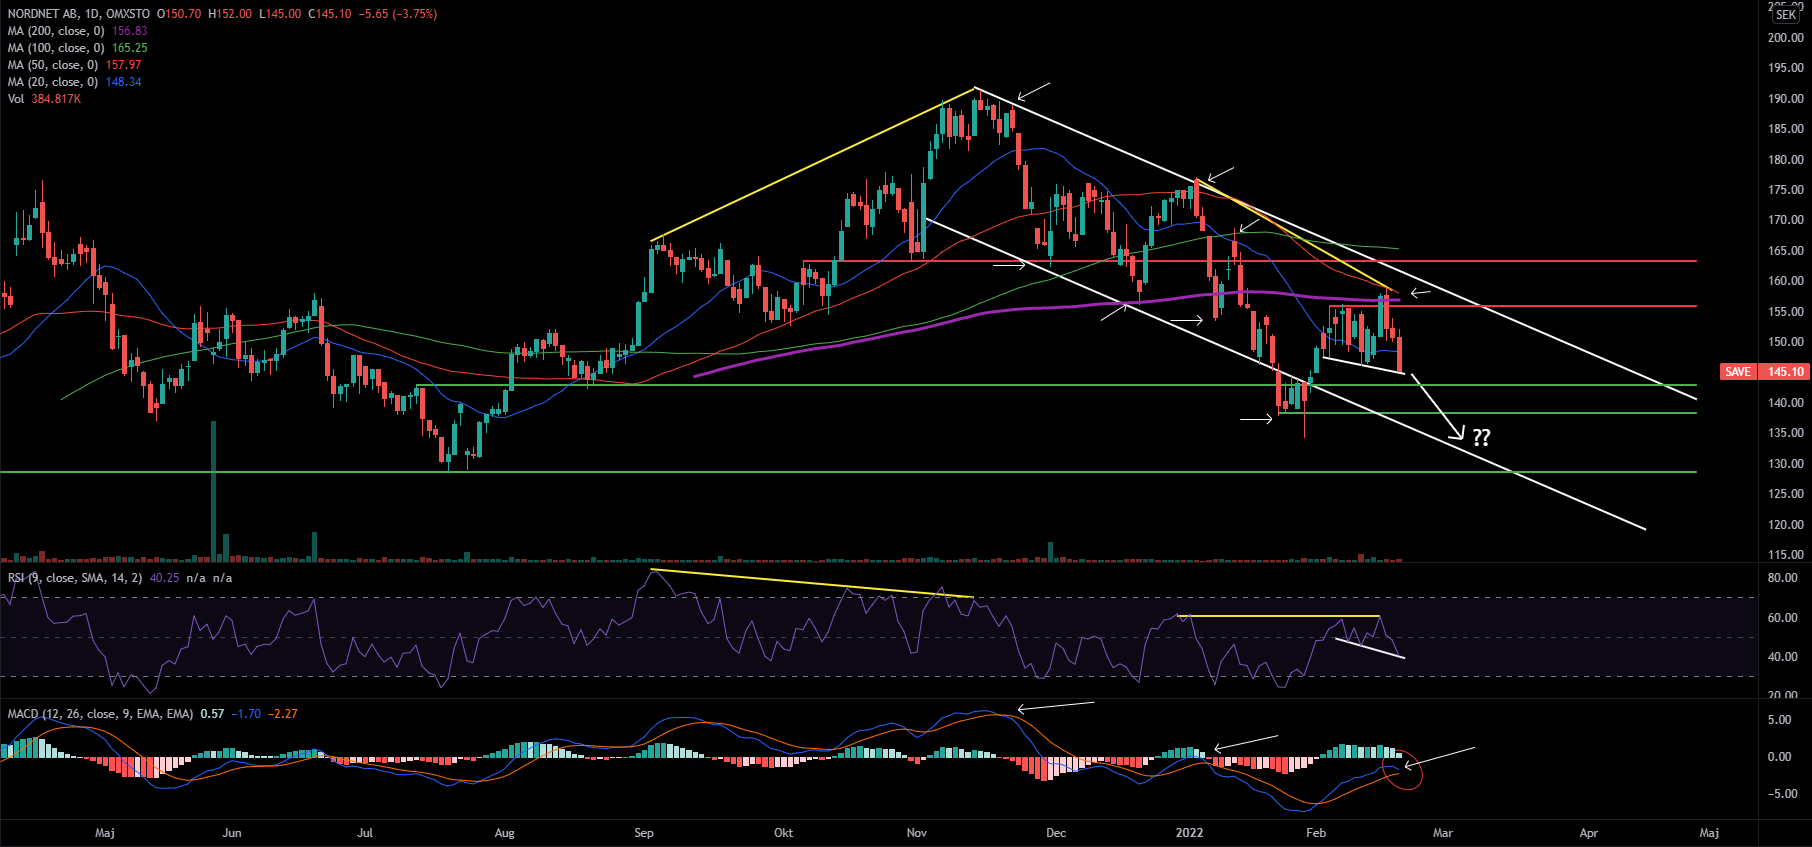Viewport: 1812px width, 847px height.
Task: Click the Sep label on time axis
Action: pos(644,833)
